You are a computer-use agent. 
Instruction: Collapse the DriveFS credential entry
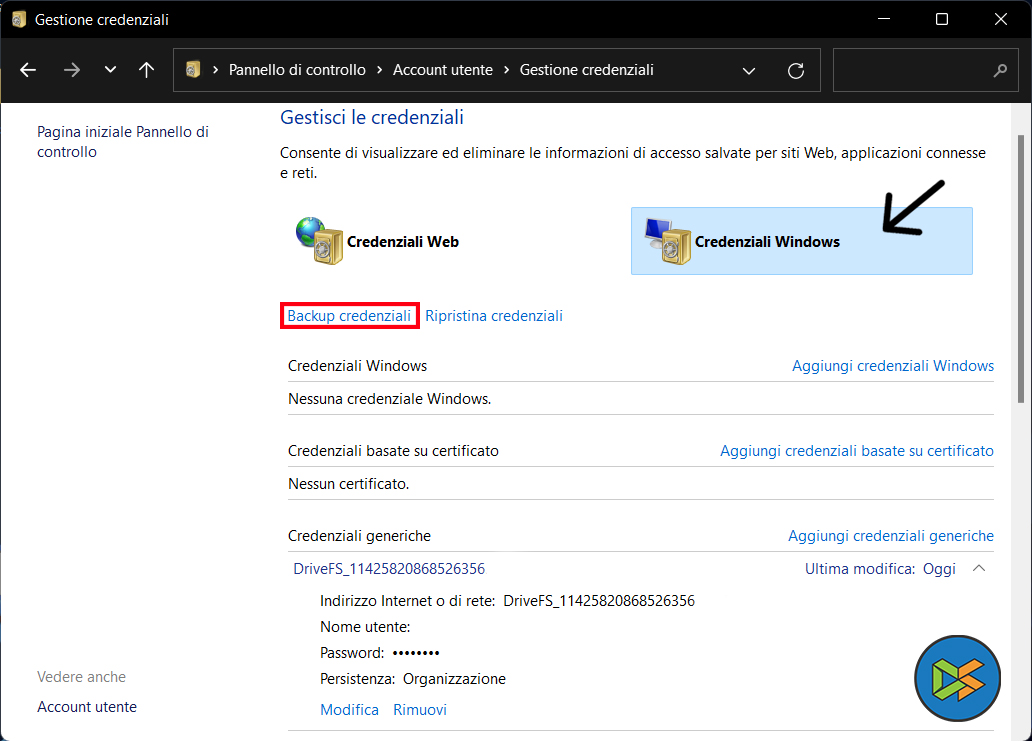tap(979, 569)
